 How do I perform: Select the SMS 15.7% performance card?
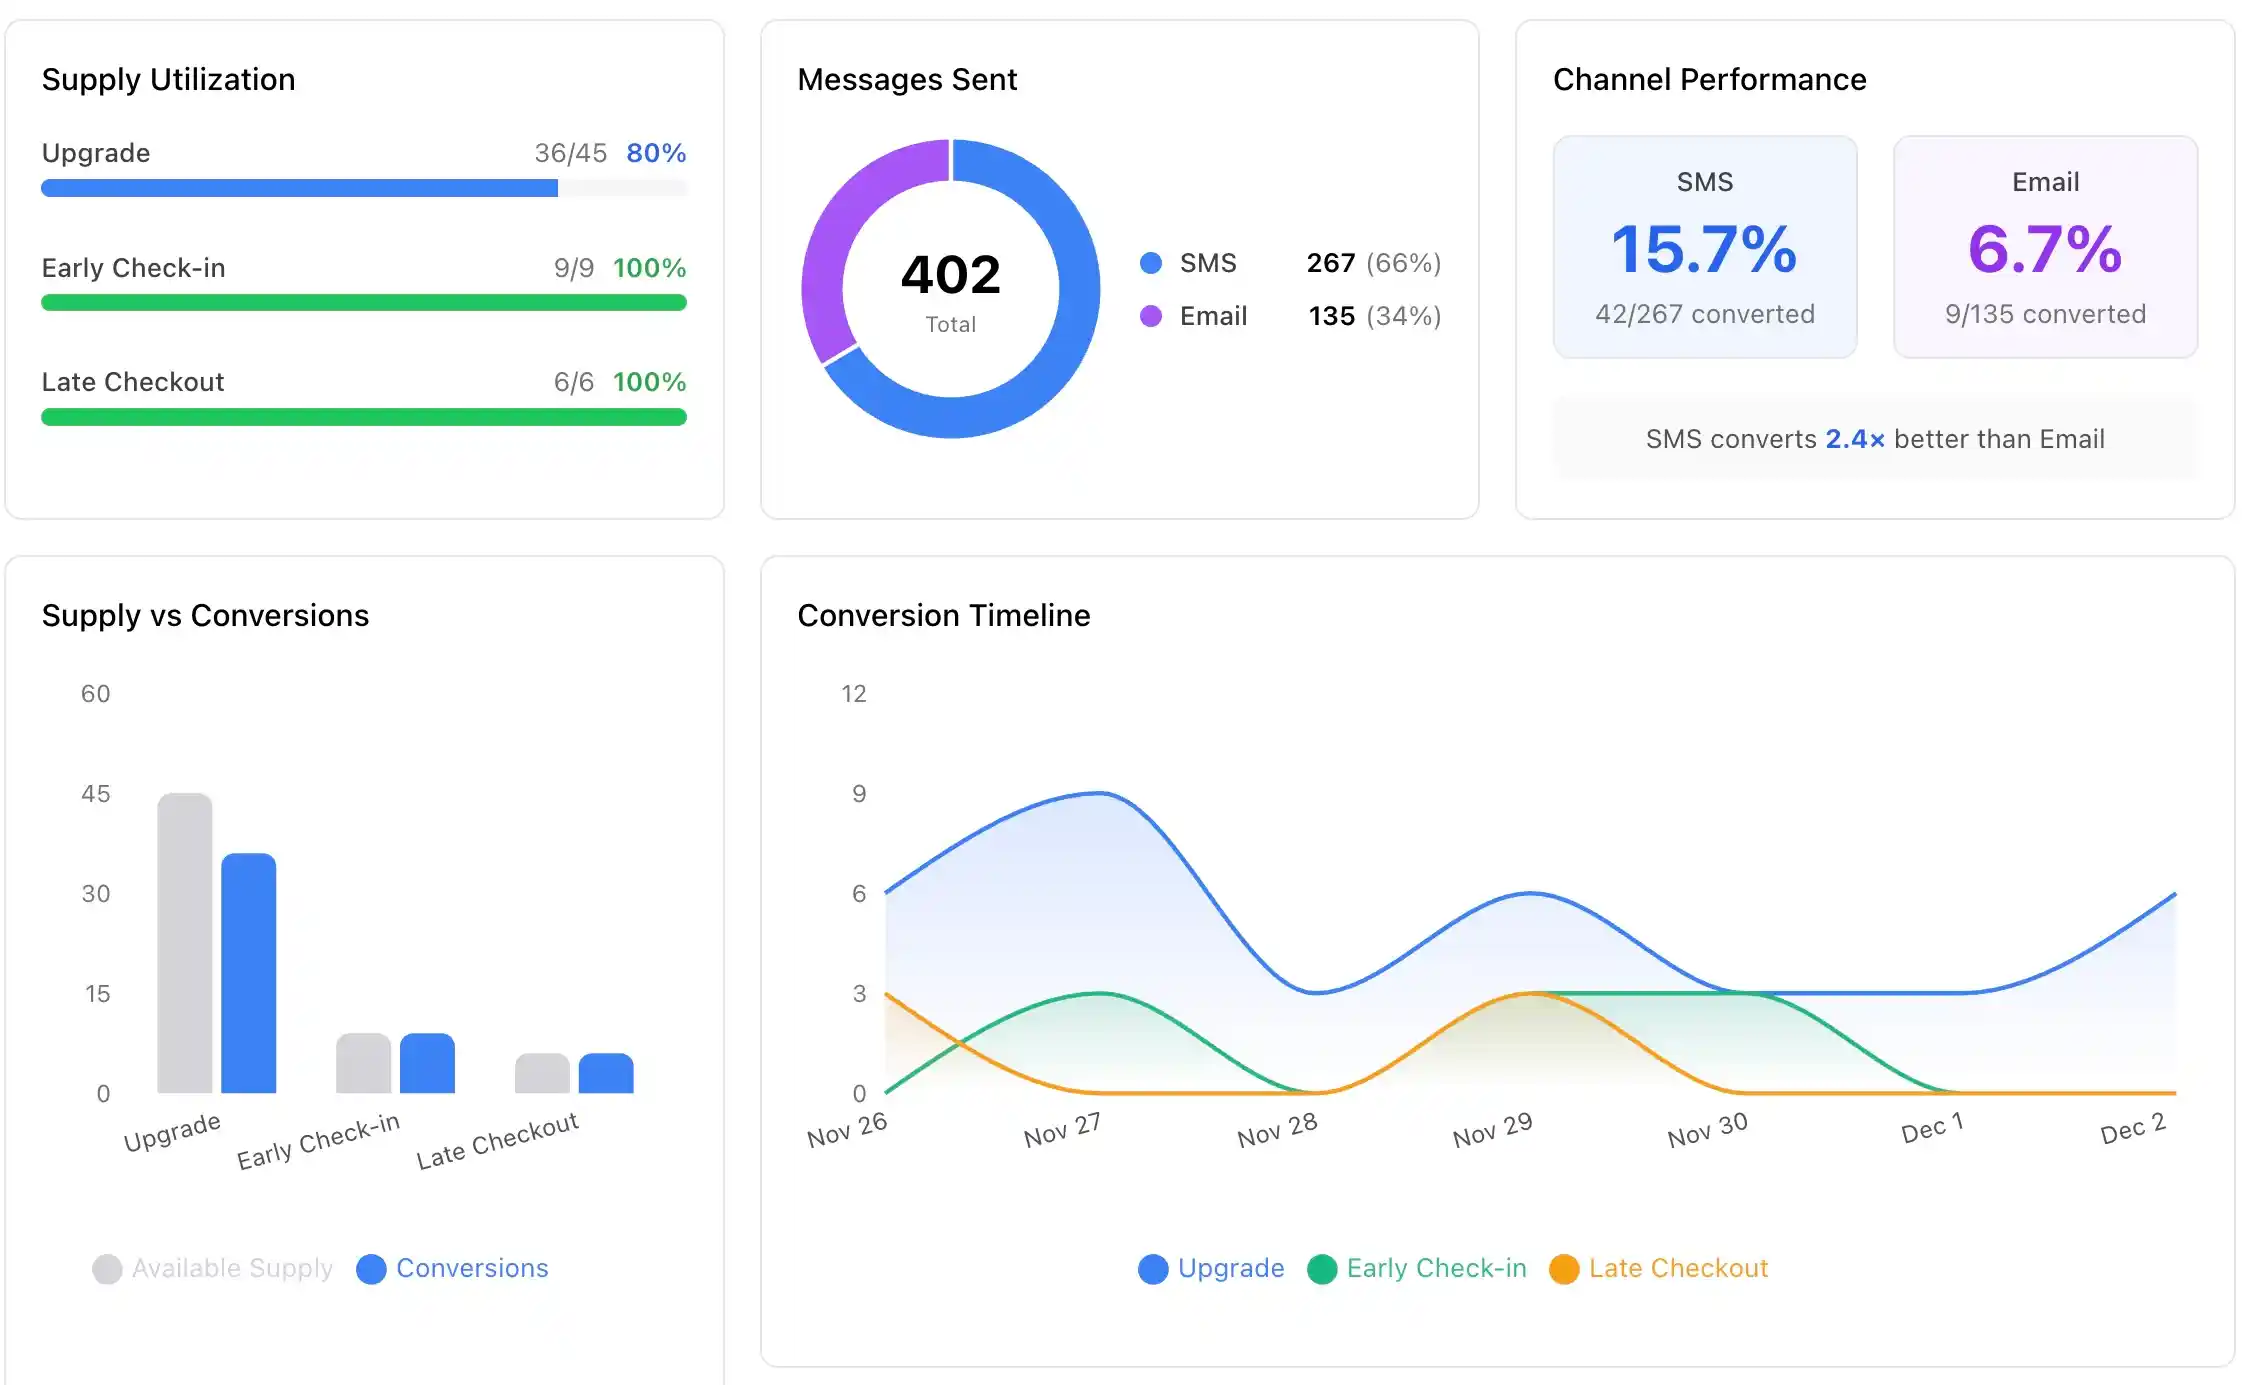[x=1704, y=247]
